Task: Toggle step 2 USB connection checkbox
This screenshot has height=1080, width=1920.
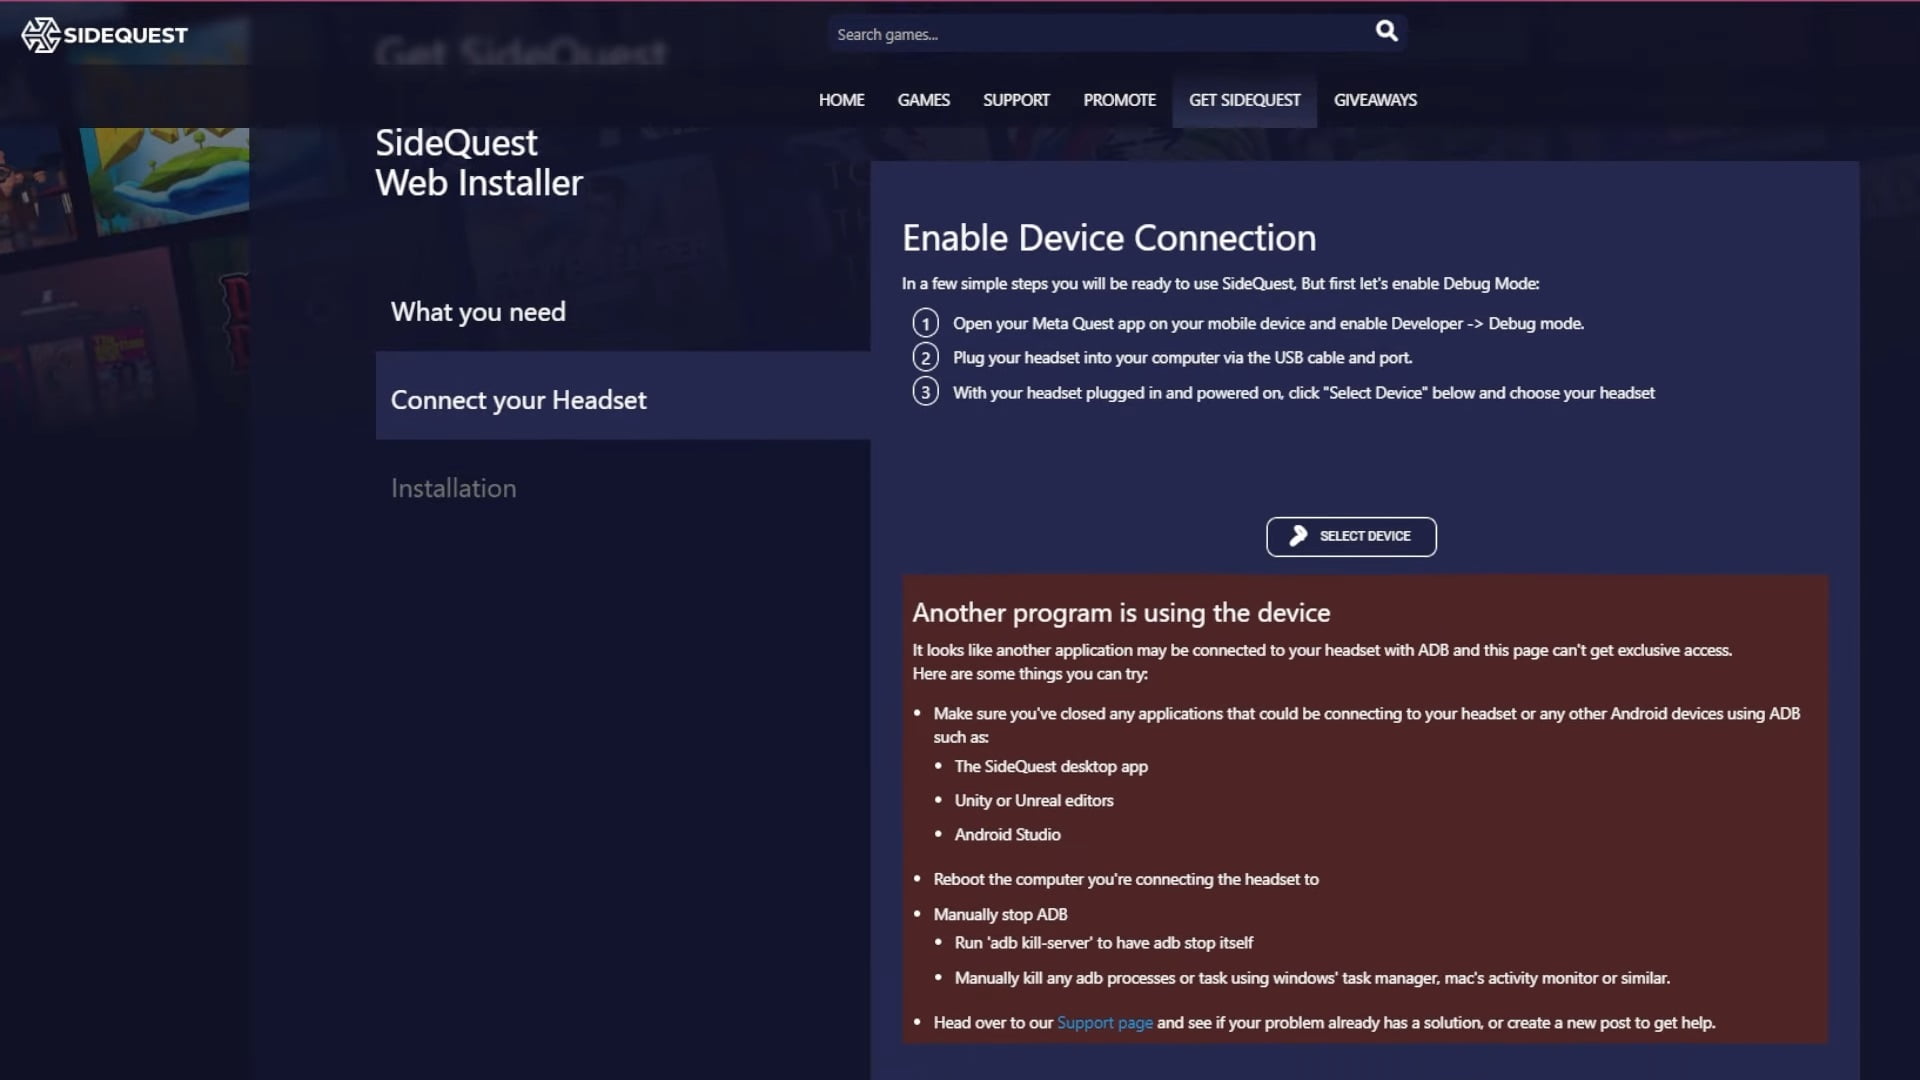Action: pos(924,357)
